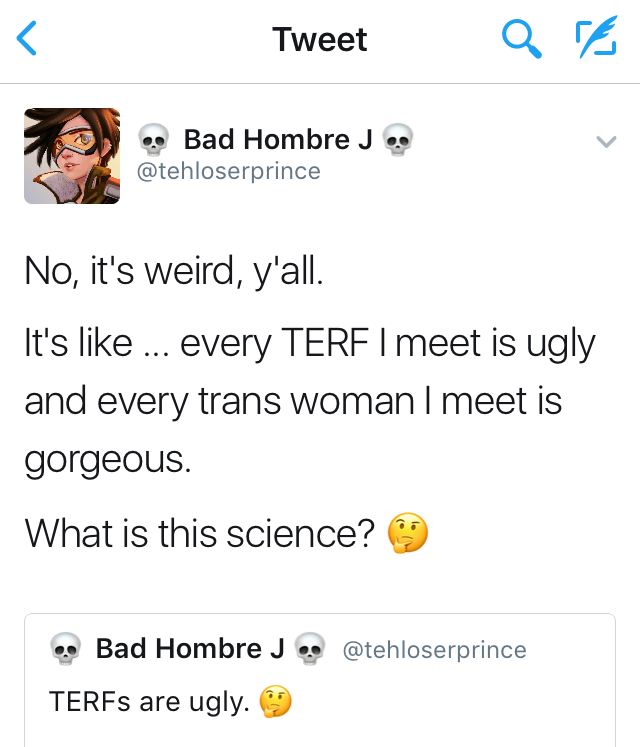This screenshot has width=640, height=747.
Task: Compose a new tweet with feather icon
Action: click(x=596, y=39)
